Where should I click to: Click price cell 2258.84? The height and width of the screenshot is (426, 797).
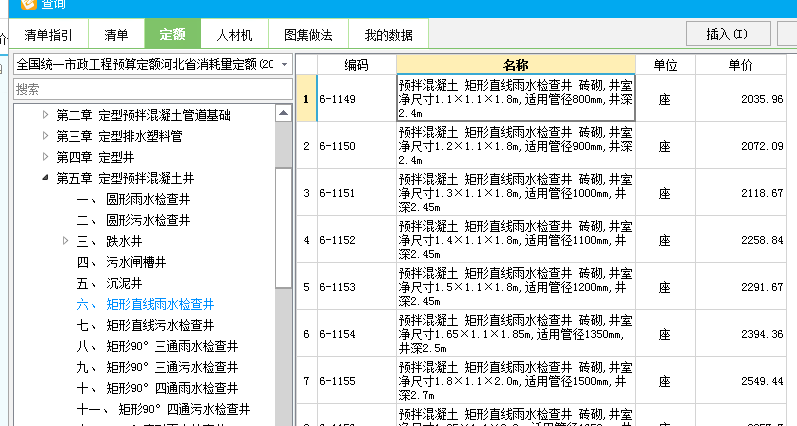point(740,240)
